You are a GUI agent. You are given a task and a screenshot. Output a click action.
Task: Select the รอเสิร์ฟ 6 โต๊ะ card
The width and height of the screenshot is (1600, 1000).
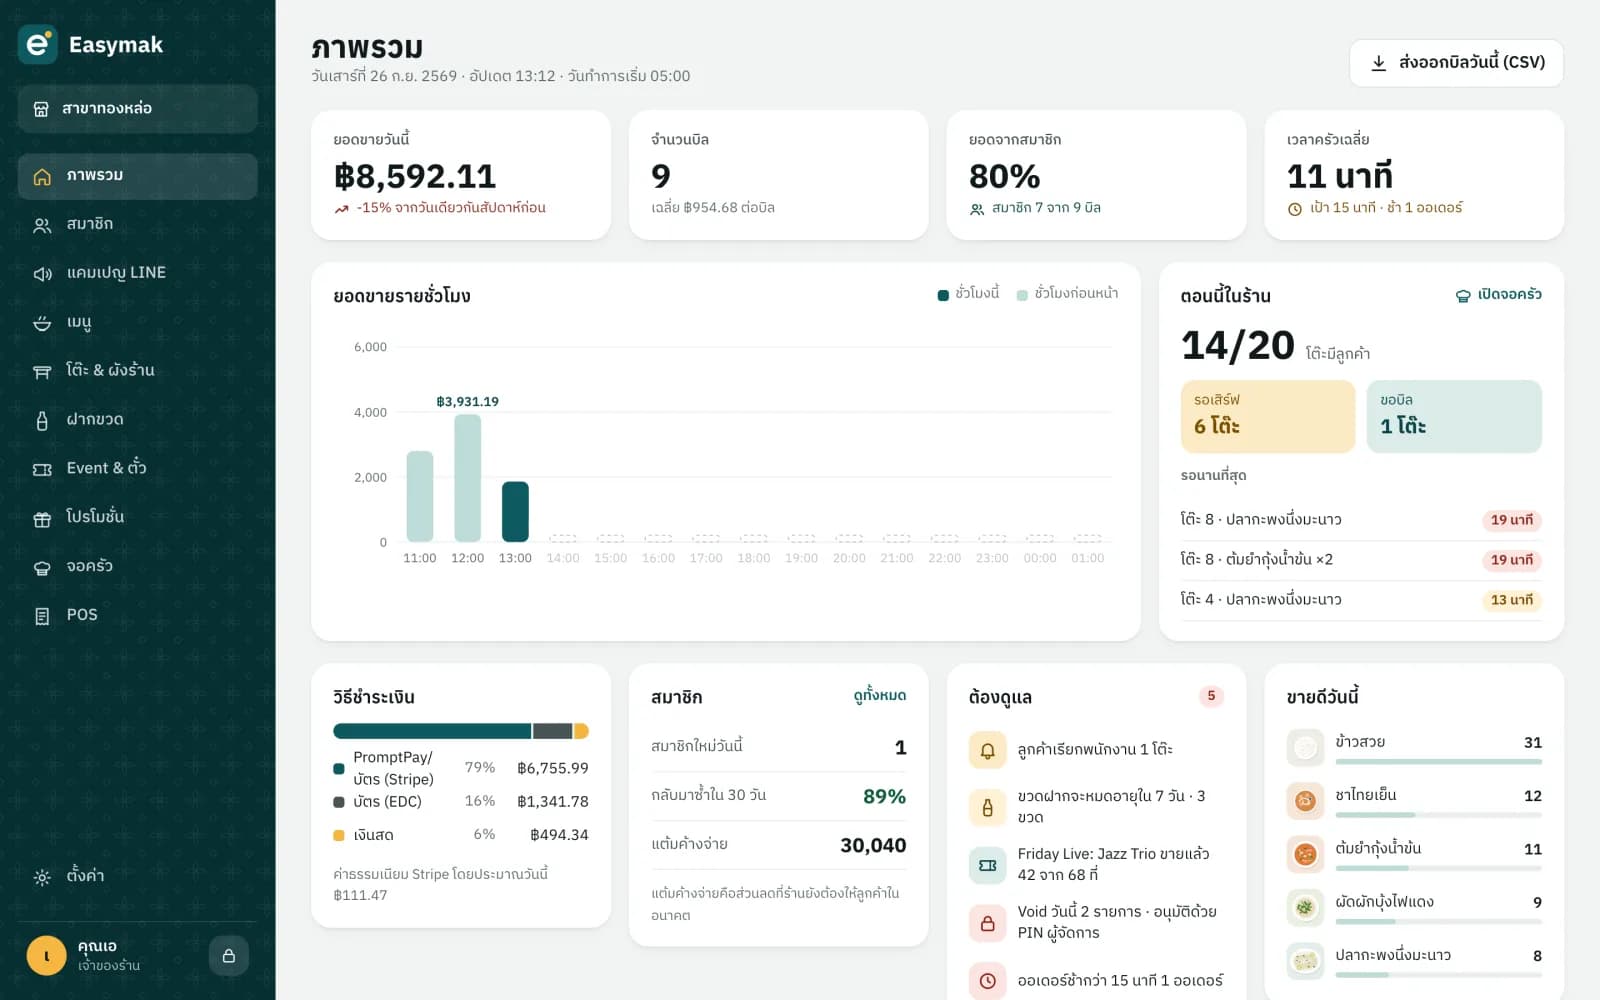click(x=1267, y=416)
